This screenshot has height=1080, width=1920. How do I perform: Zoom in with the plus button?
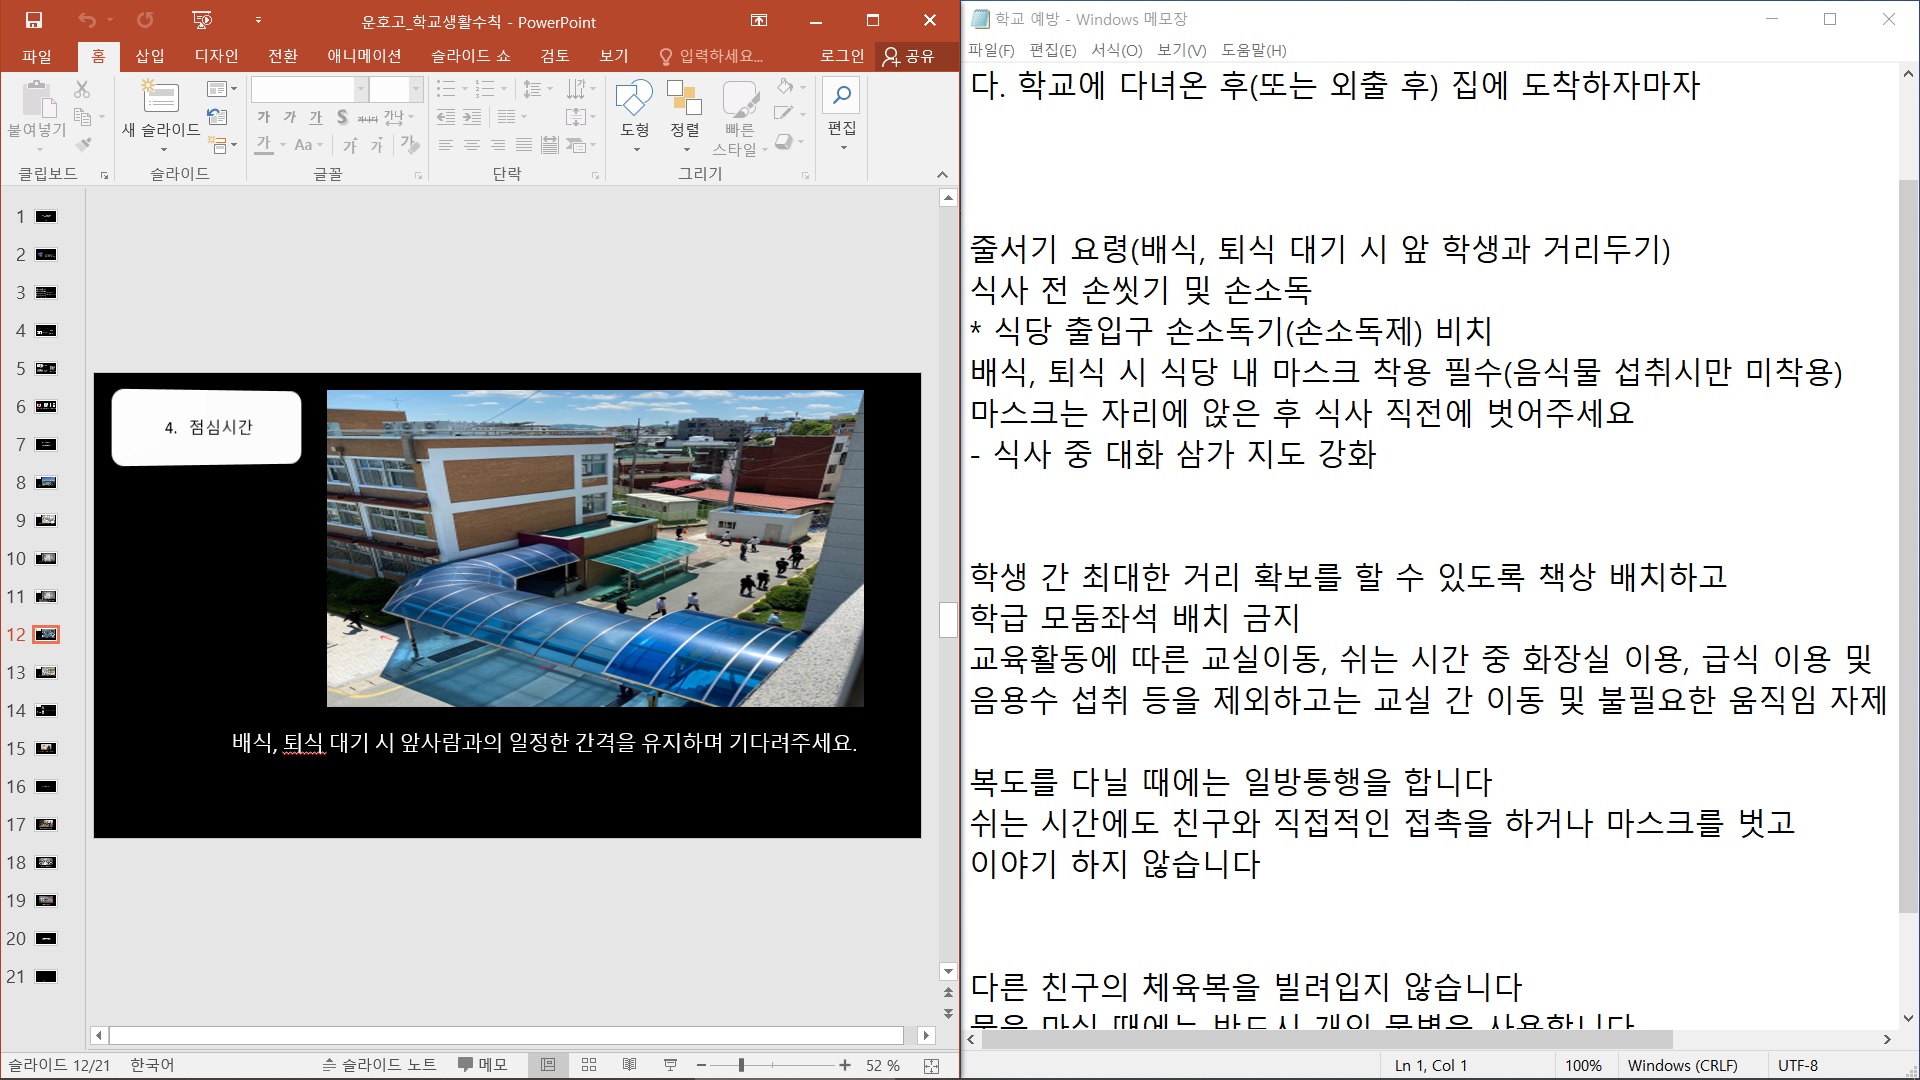point(845,1065)
